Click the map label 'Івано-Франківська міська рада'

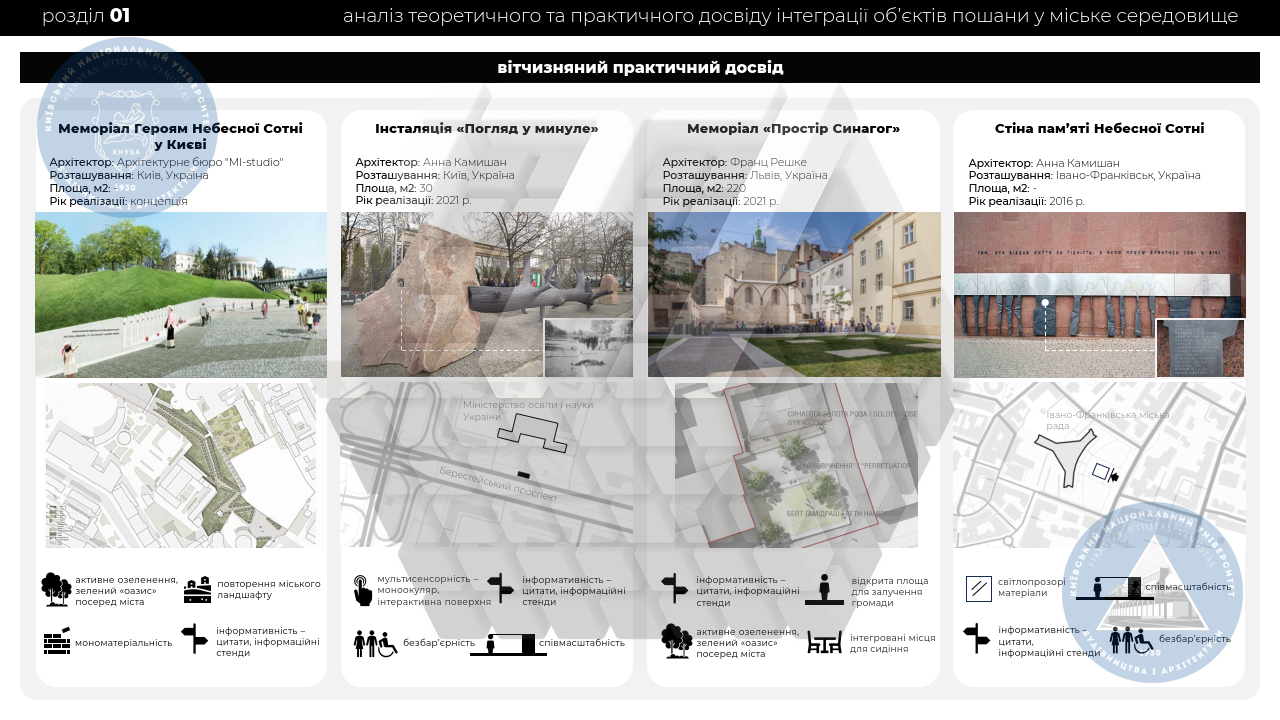[1108, 420]
